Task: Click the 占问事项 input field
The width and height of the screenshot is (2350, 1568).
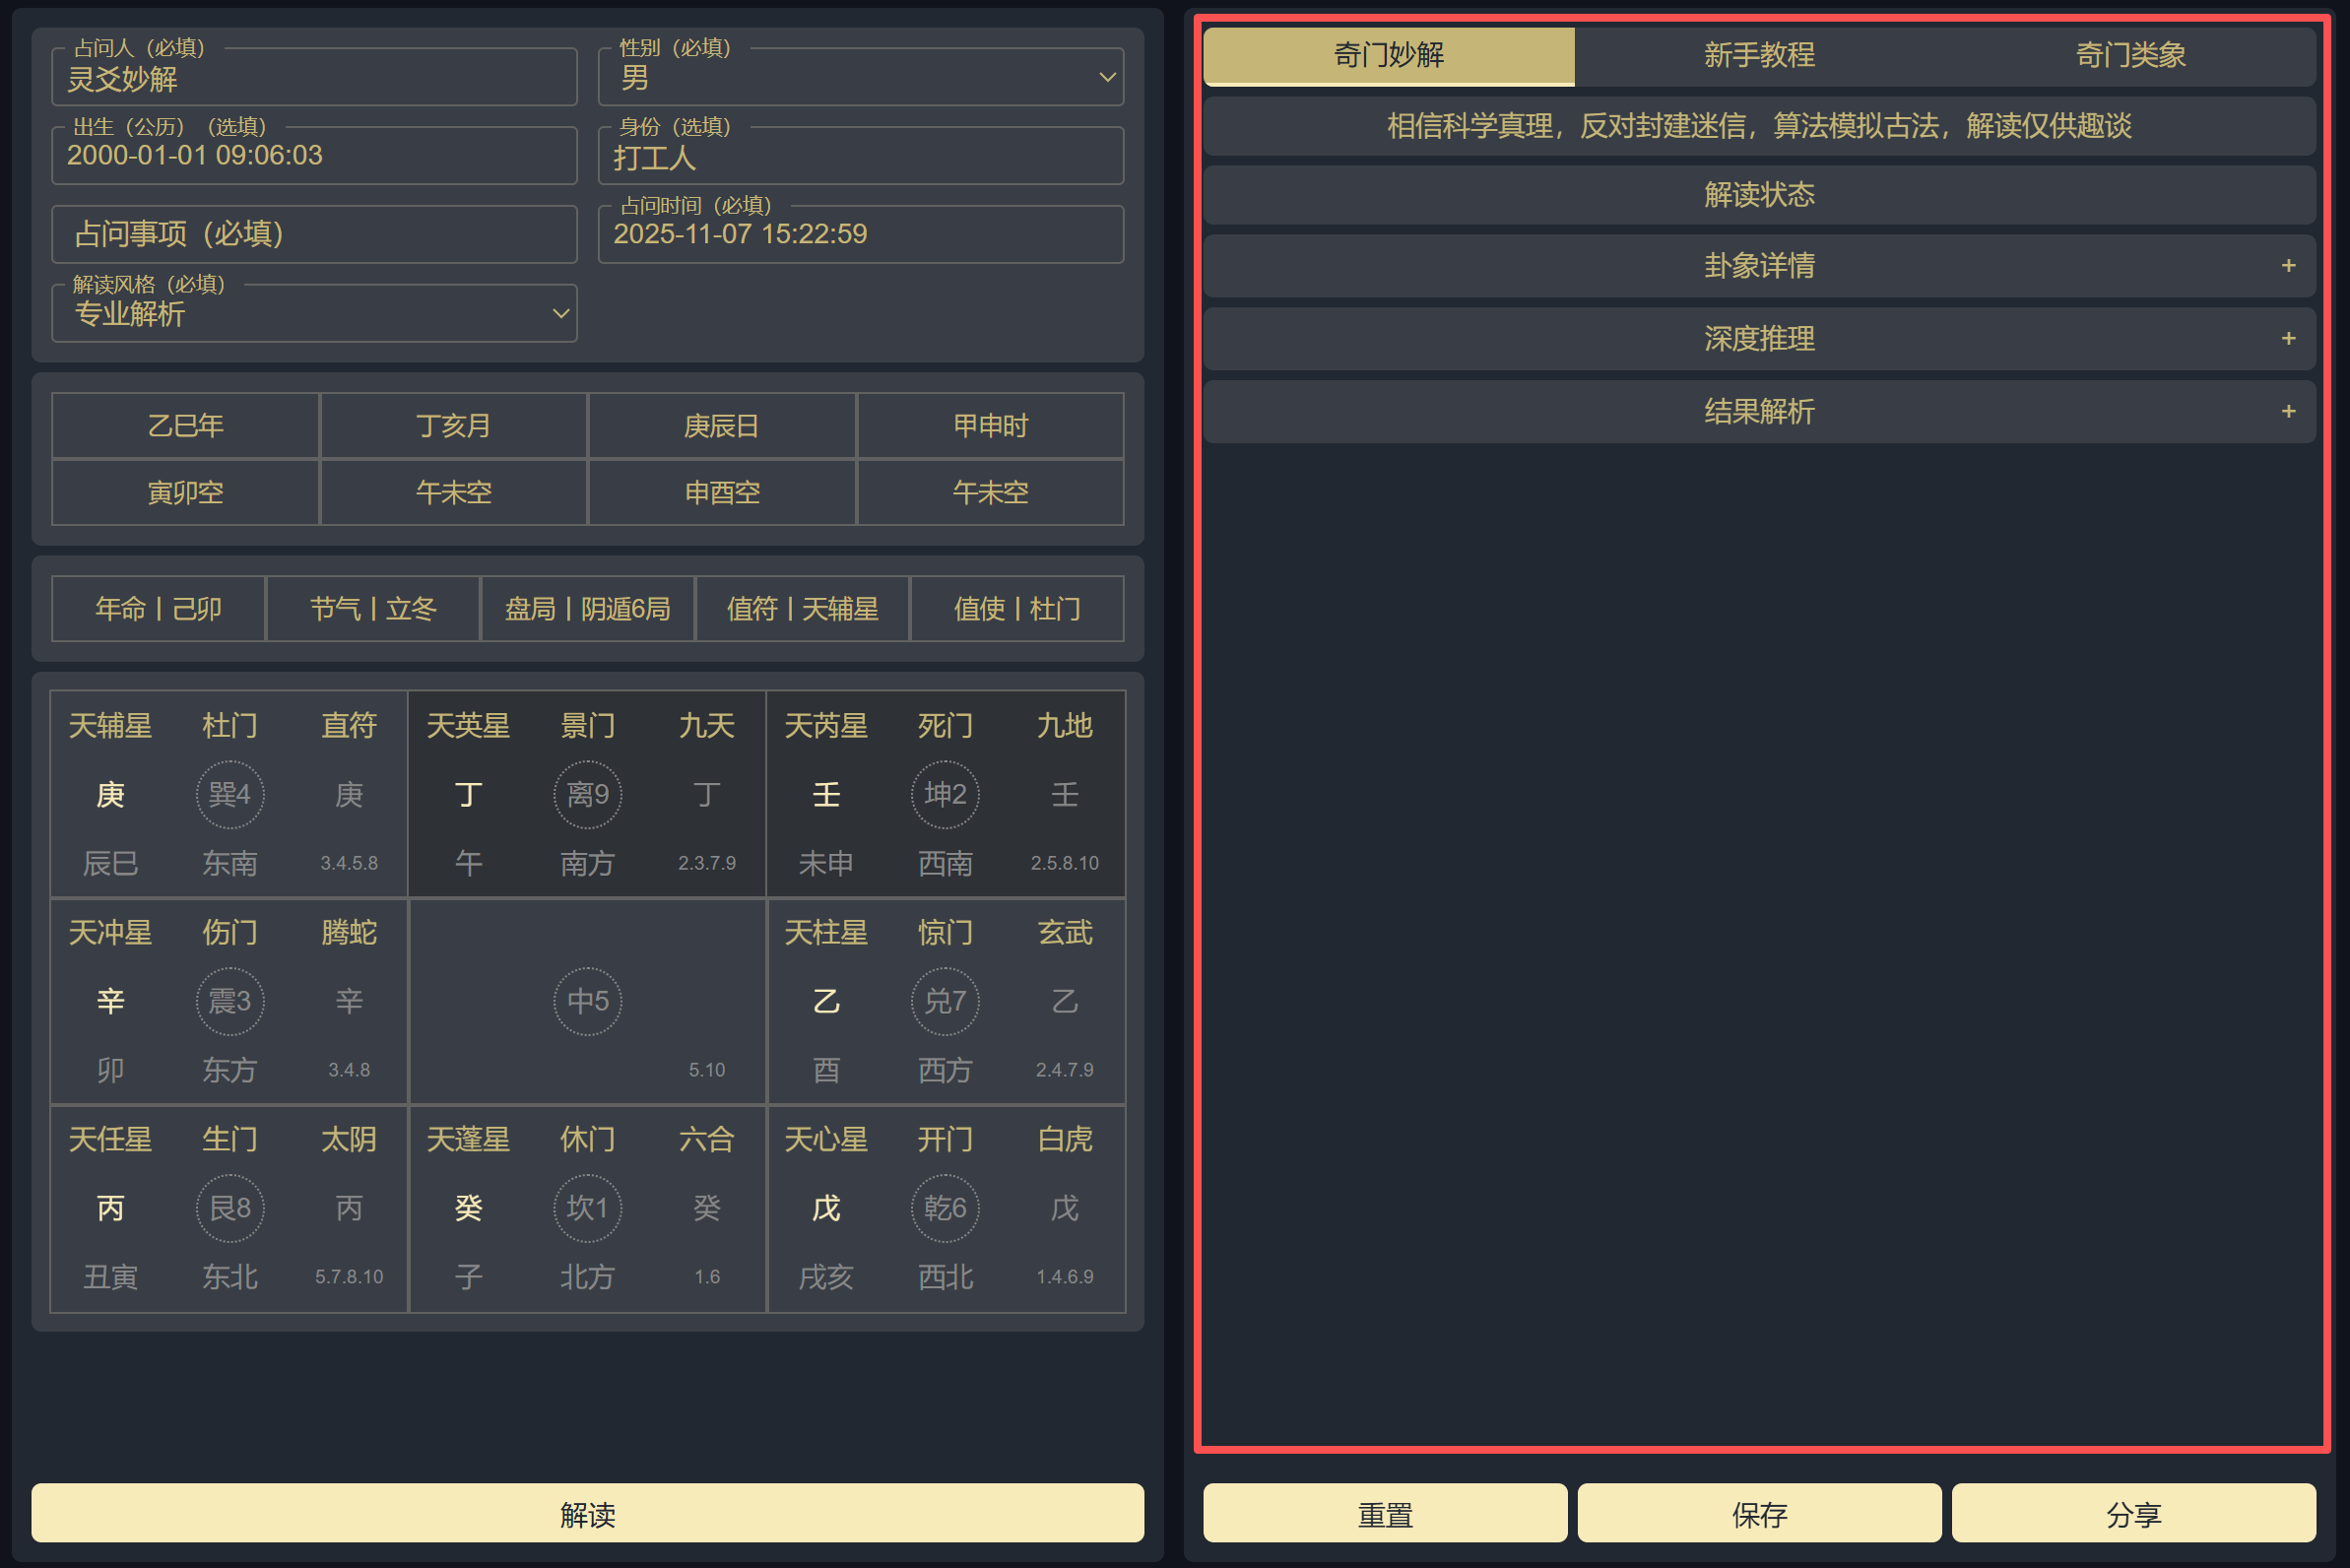Action: (314, 234)
